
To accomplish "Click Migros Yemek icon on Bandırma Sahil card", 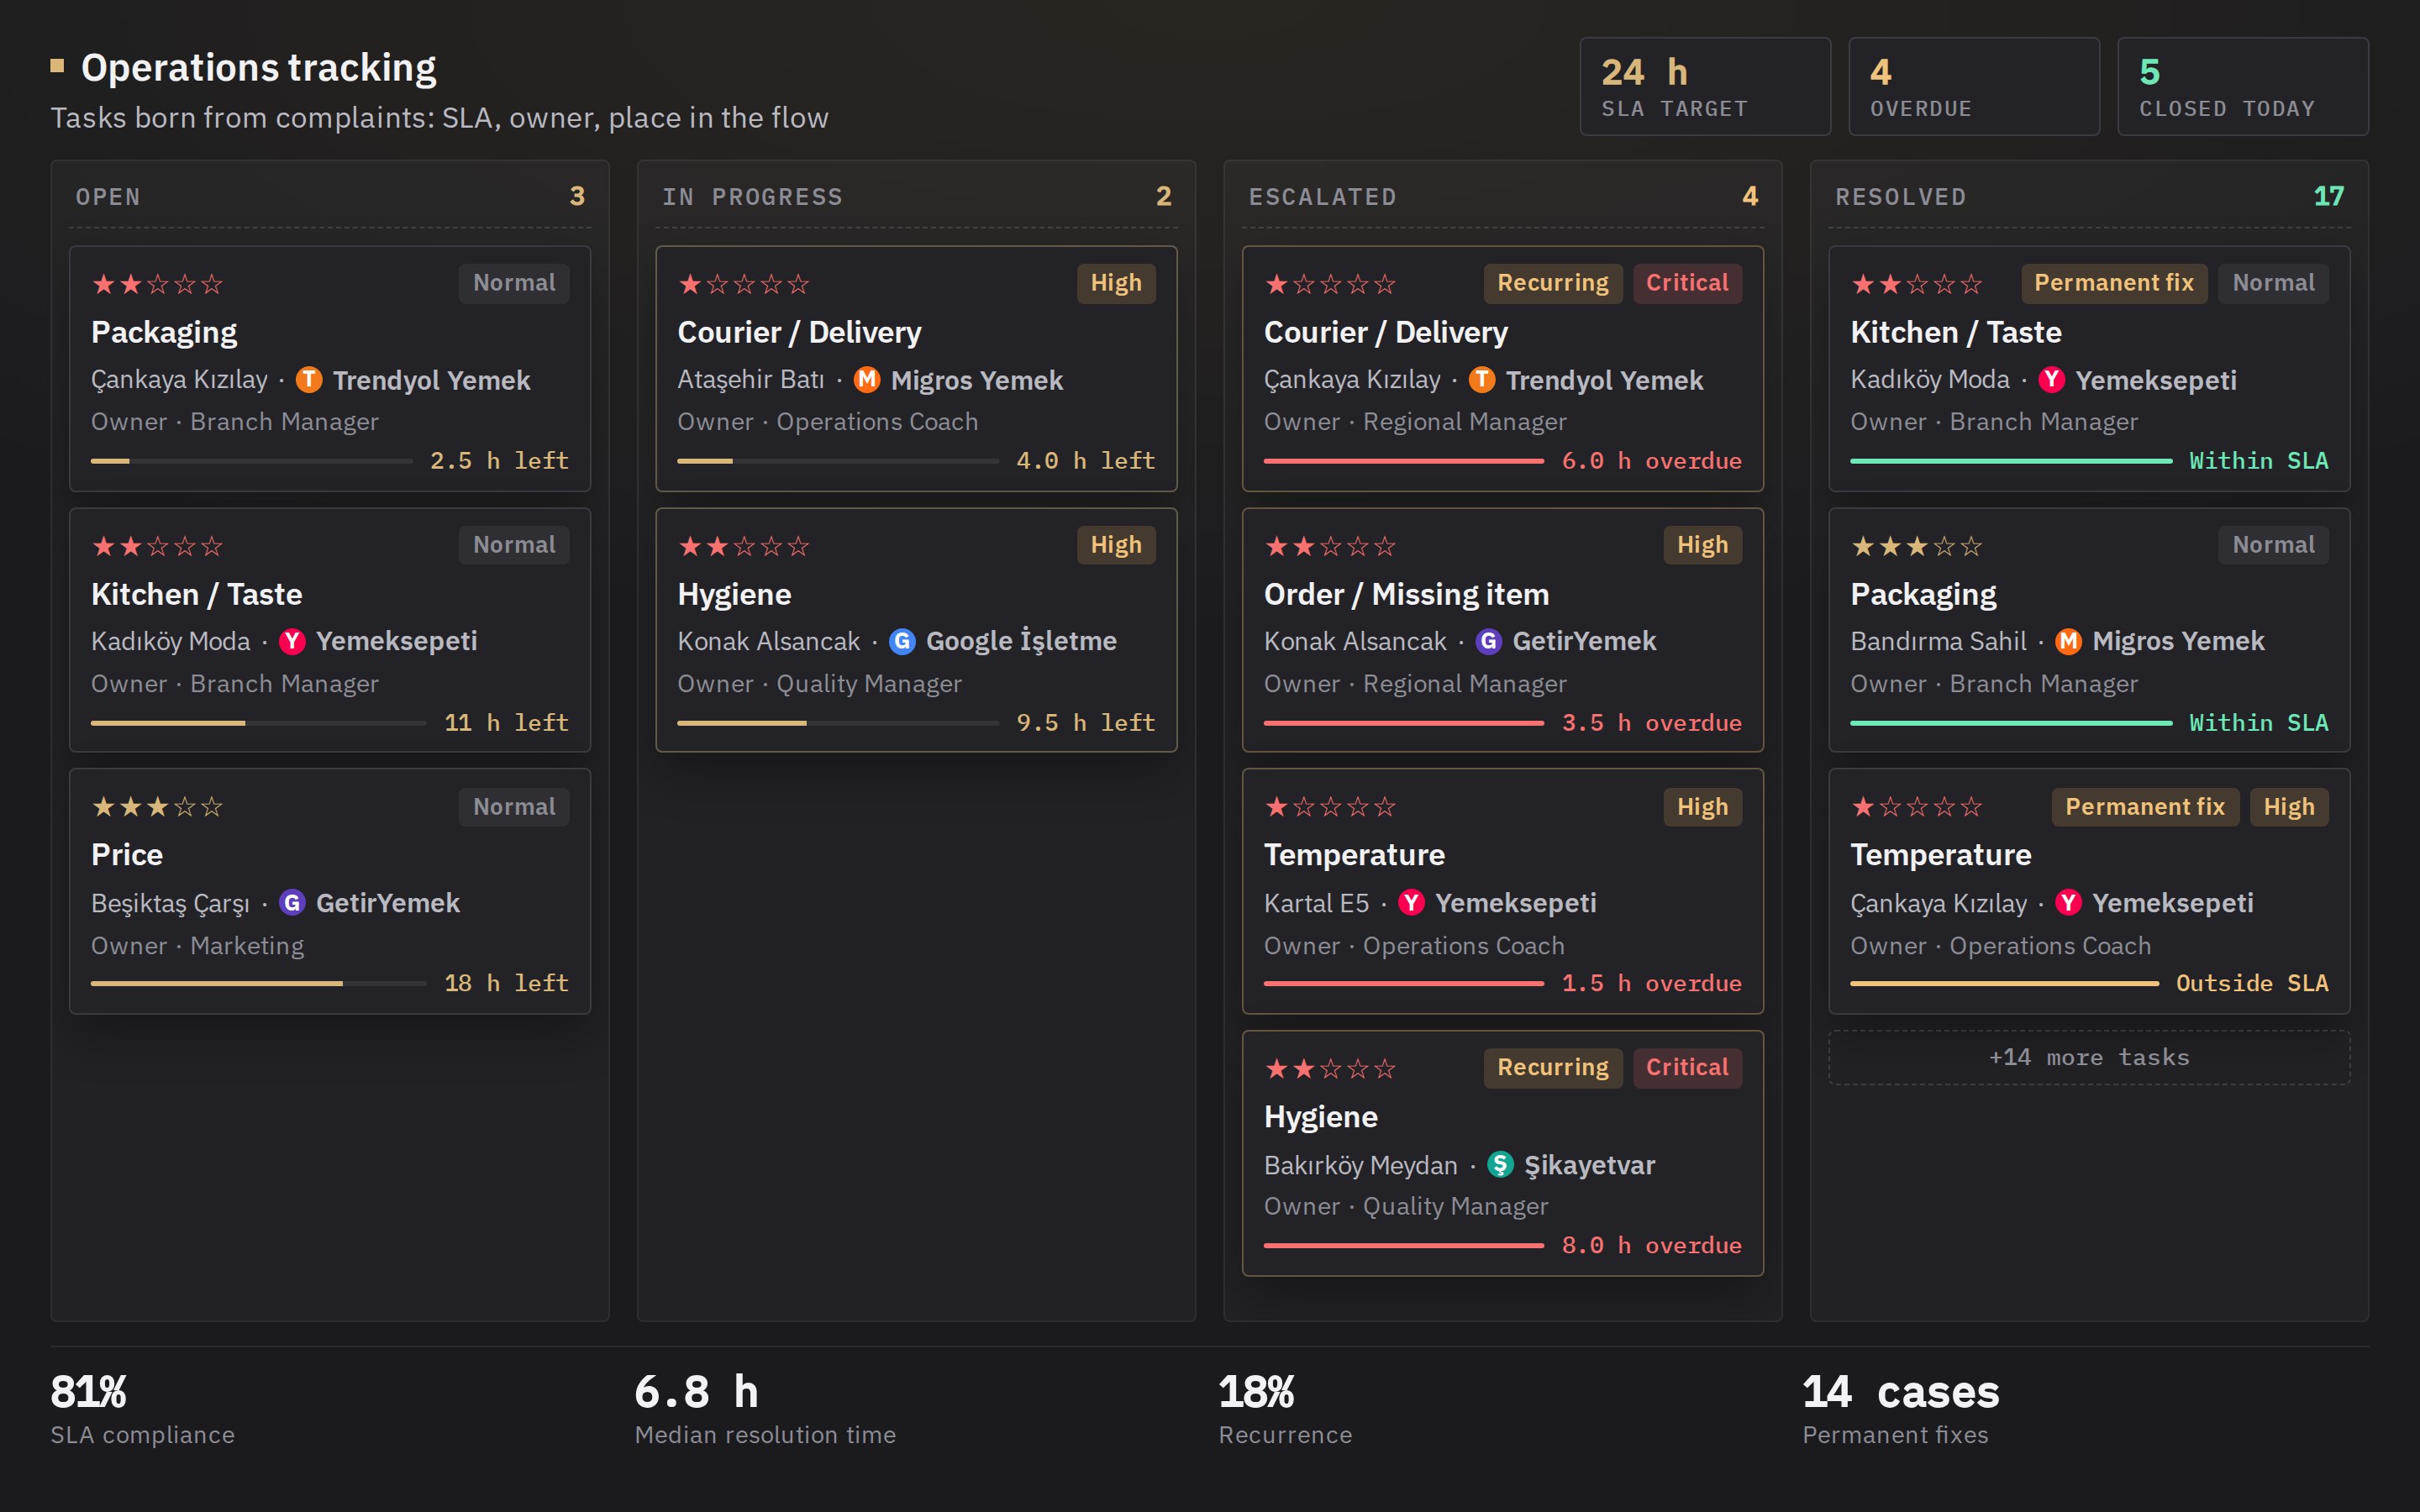I will (x=2068, y=641).
